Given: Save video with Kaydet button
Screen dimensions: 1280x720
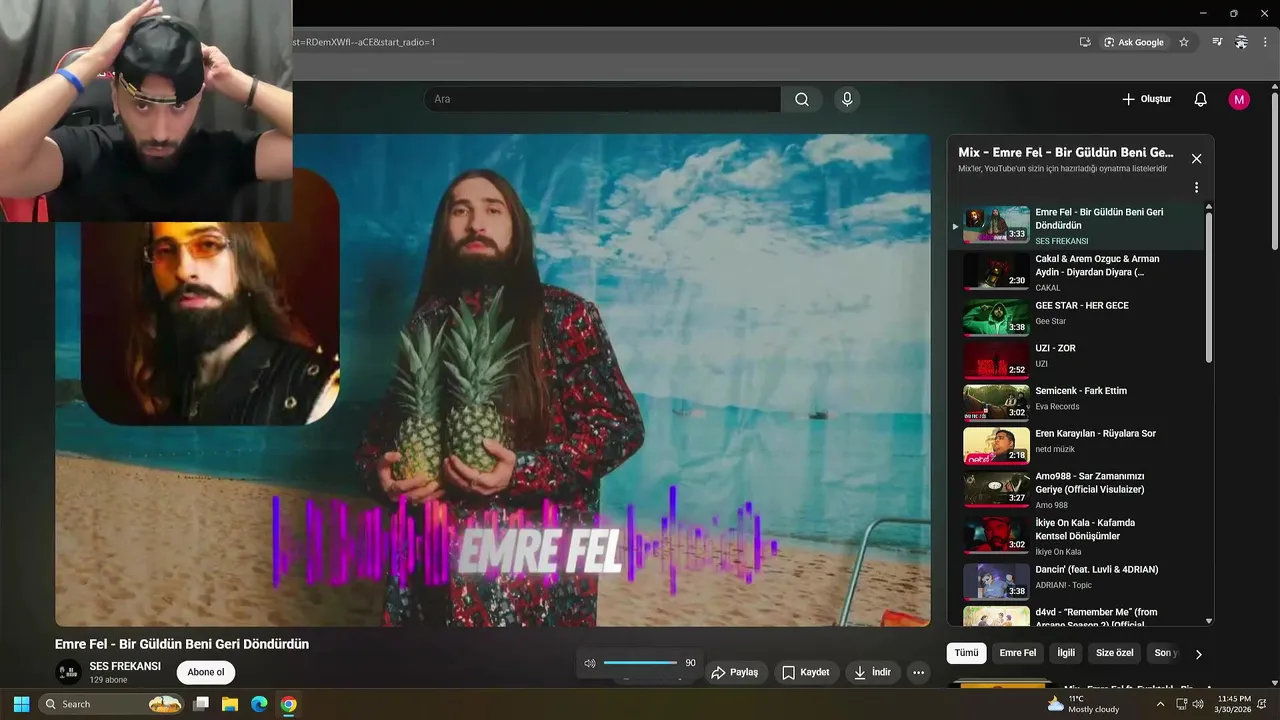Looking at the screenshot, I should click(x=806, y=672).
